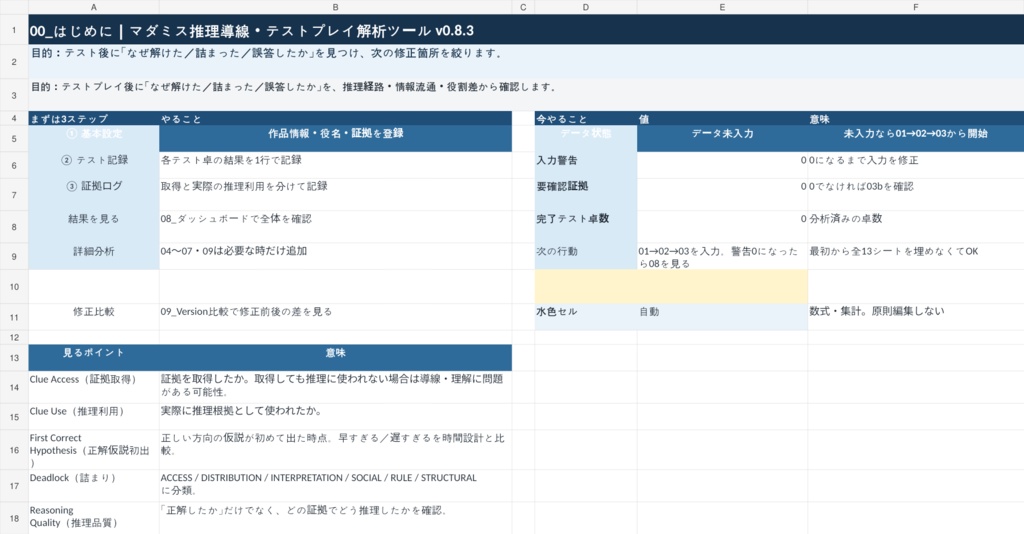Click cell '各テスト卓の結果を1行で記録'
This screenshot has width=1024, height=534.
click(335, 165)
